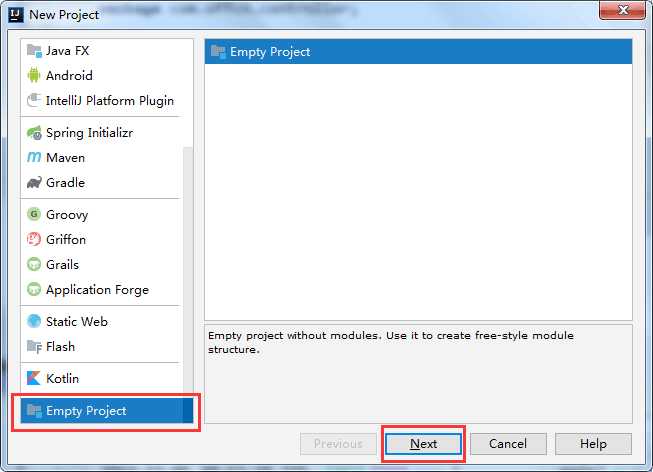This screenshot has width=653, height=472.
Task: Click the Flash folder icon
Action: 34,347
